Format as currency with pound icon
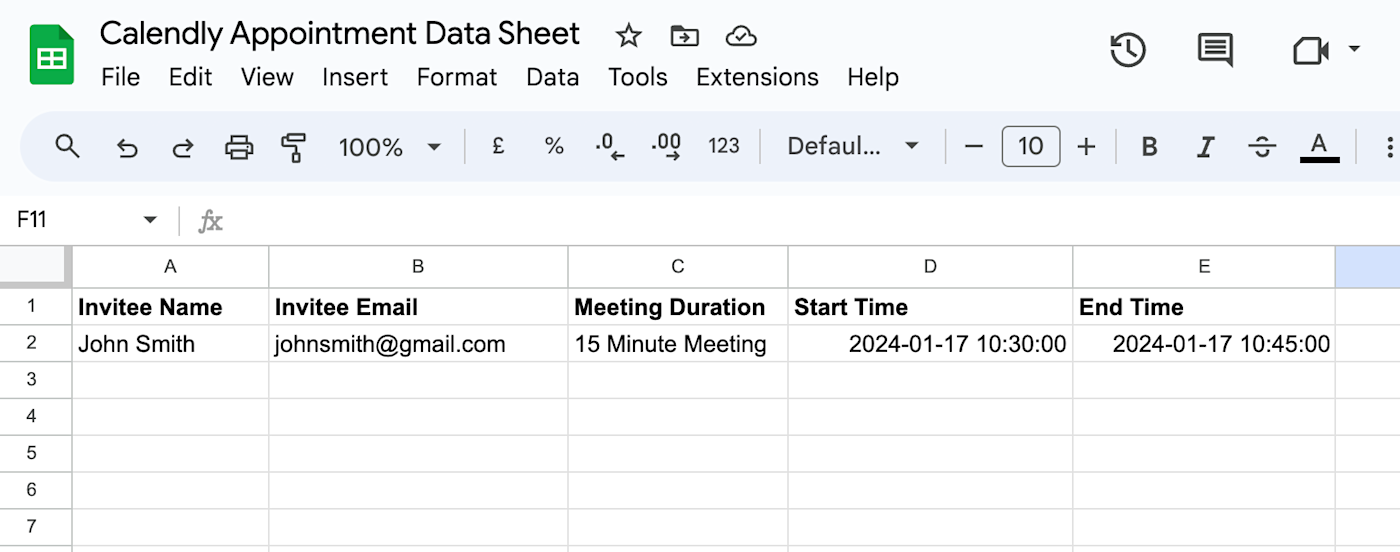Image resolution: width=1400 pixels, height=552 pixels. point(498,147)
